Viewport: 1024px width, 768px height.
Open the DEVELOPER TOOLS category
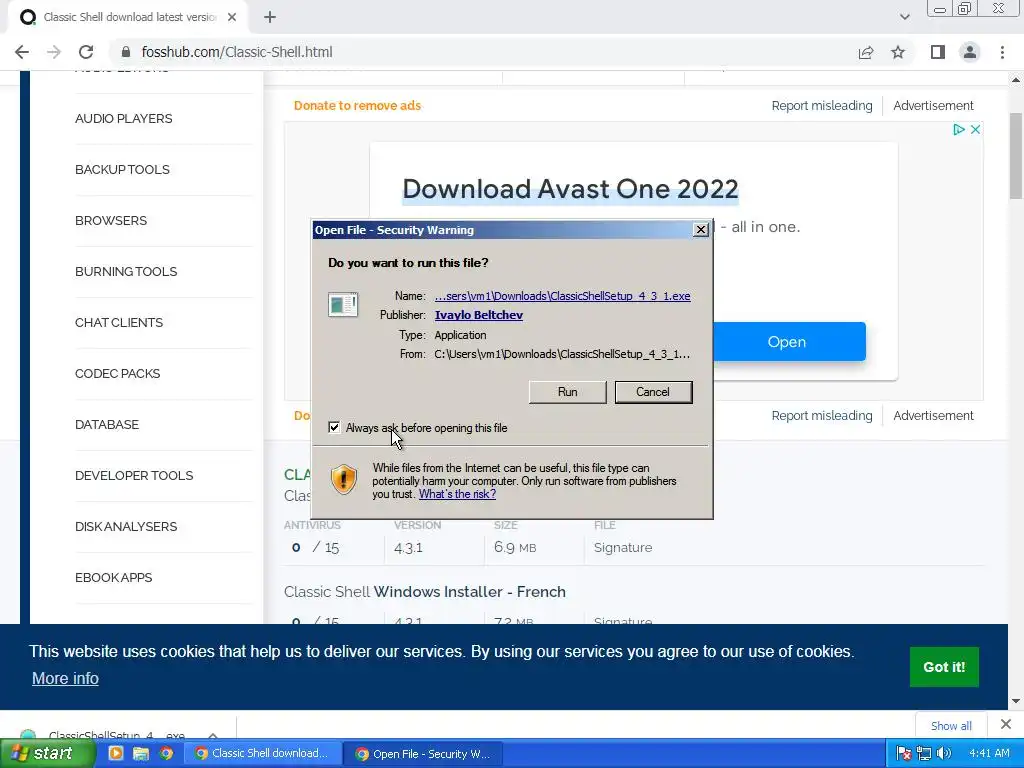pos(134,475)
